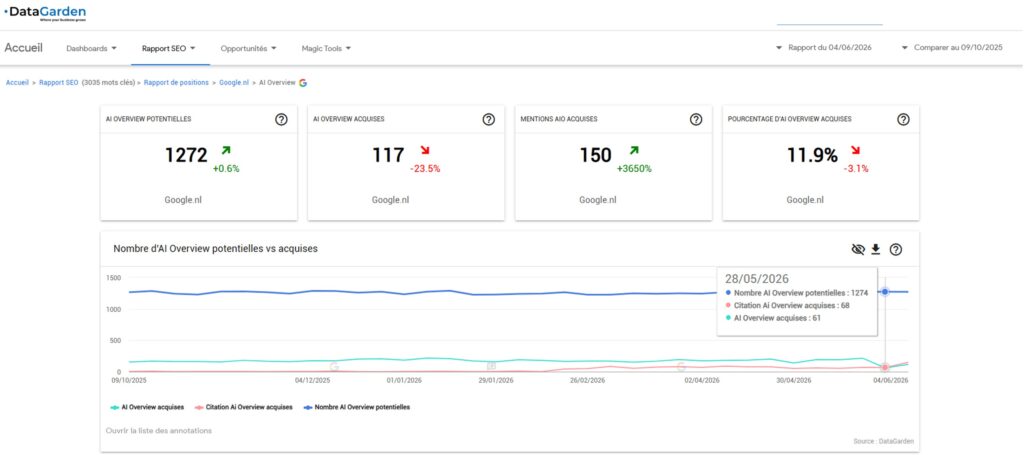Toggle AI Overview acquises legend series

[148, 407]
